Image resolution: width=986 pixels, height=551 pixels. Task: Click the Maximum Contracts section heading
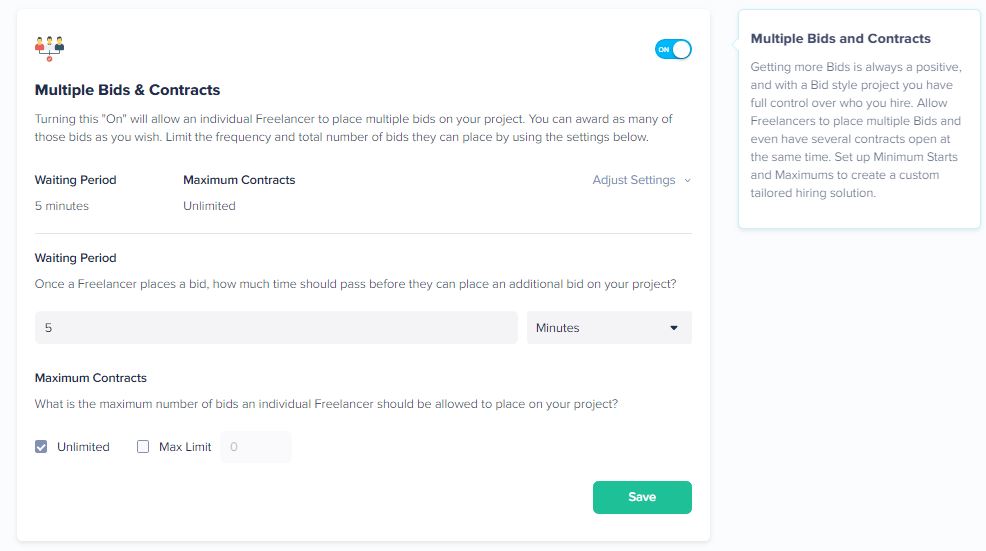91,378
